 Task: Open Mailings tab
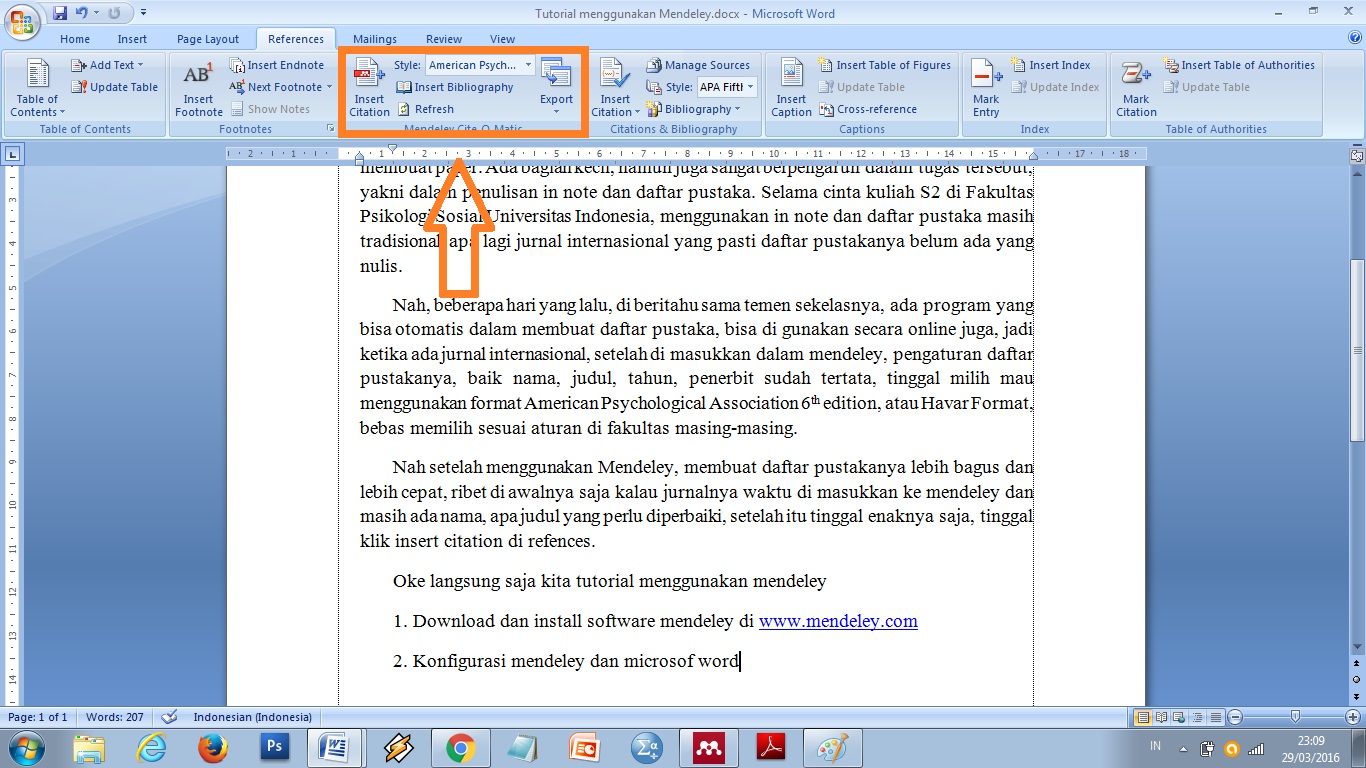[375, 39]
